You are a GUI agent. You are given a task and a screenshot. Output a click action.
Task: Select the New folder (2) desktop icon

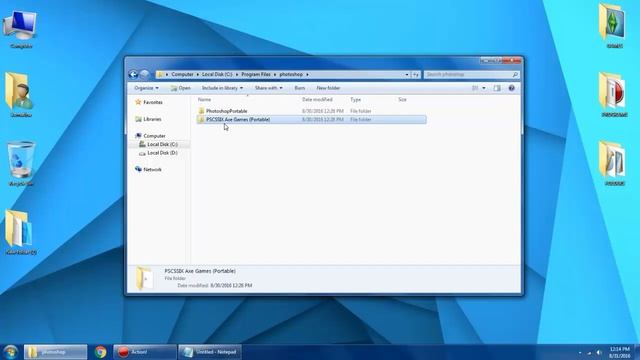pyautogui.click(x=20, y=233)
